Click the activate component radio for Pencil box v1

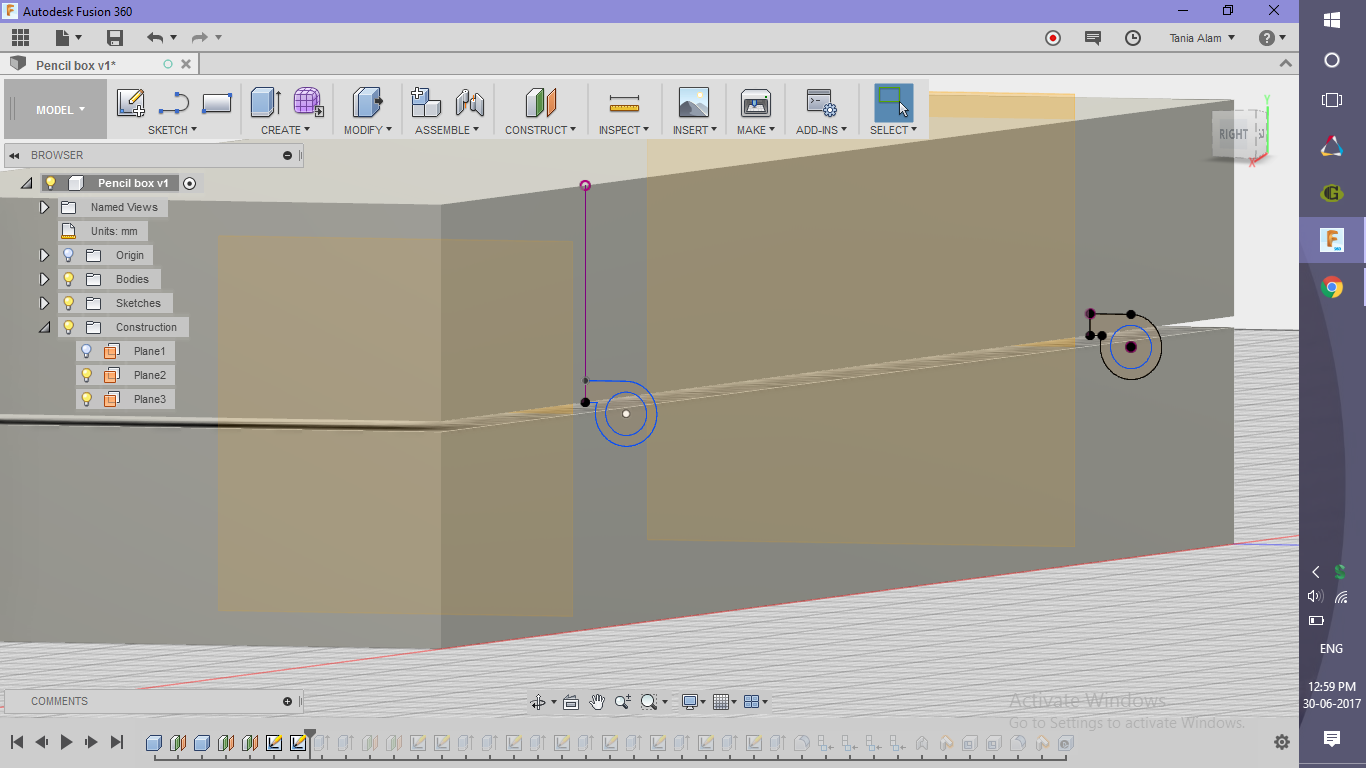coord(189,183)
